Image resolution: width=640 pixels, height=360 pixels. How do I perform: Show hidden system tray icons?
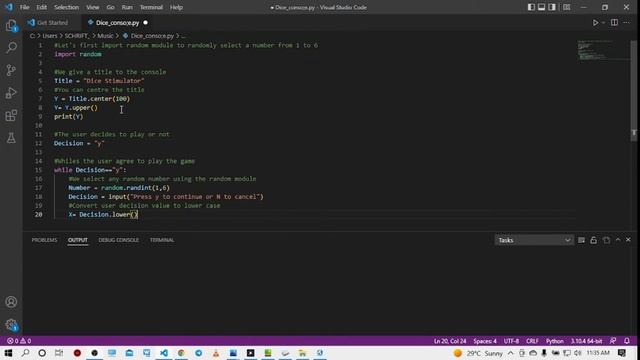[511, 353]
